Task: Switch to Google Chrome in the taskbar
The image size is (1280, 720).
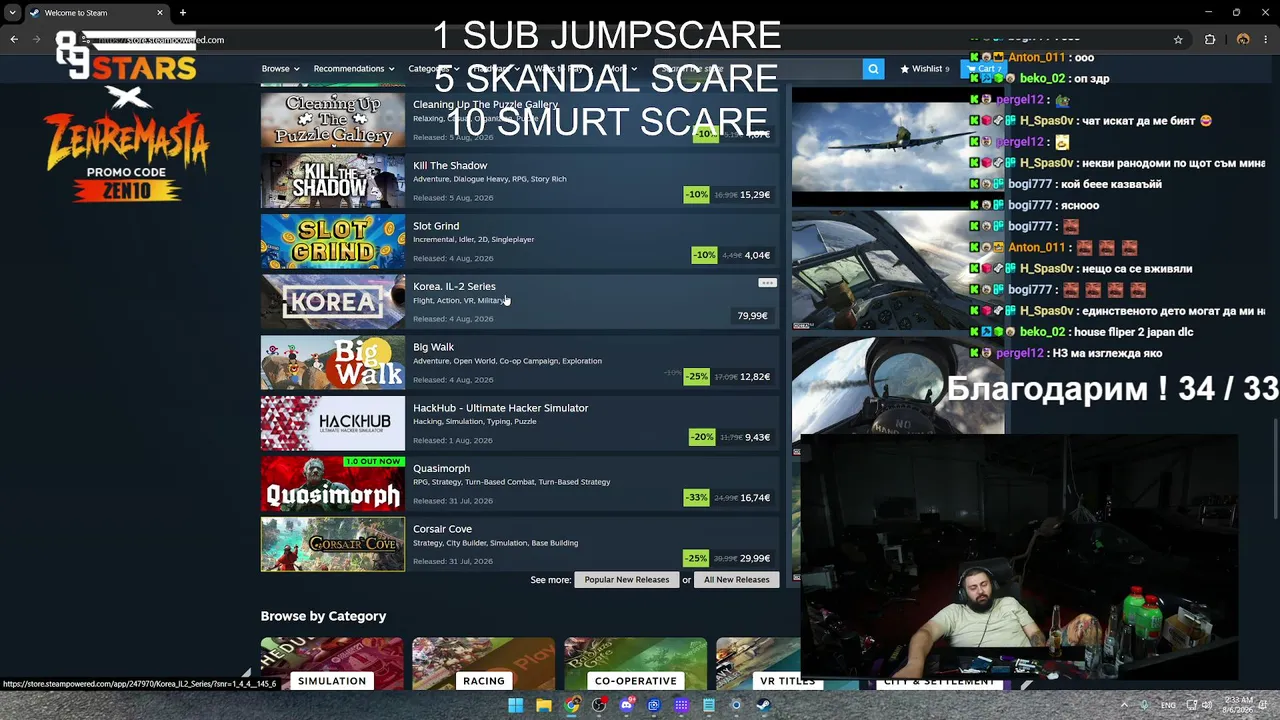Action: pyautogui.click(x=571, y=705)
